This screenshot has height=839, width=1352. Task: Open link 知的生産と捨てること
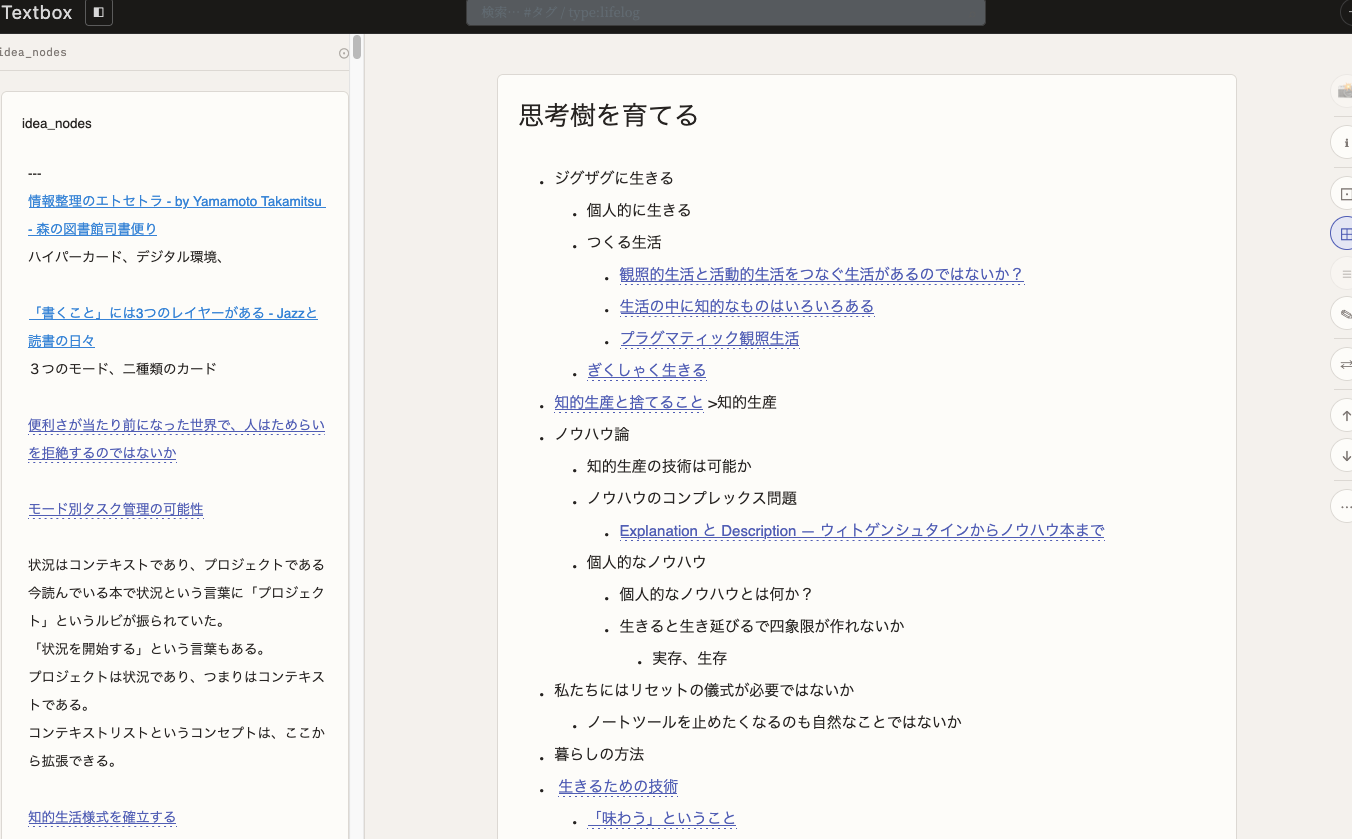(629, 402)
